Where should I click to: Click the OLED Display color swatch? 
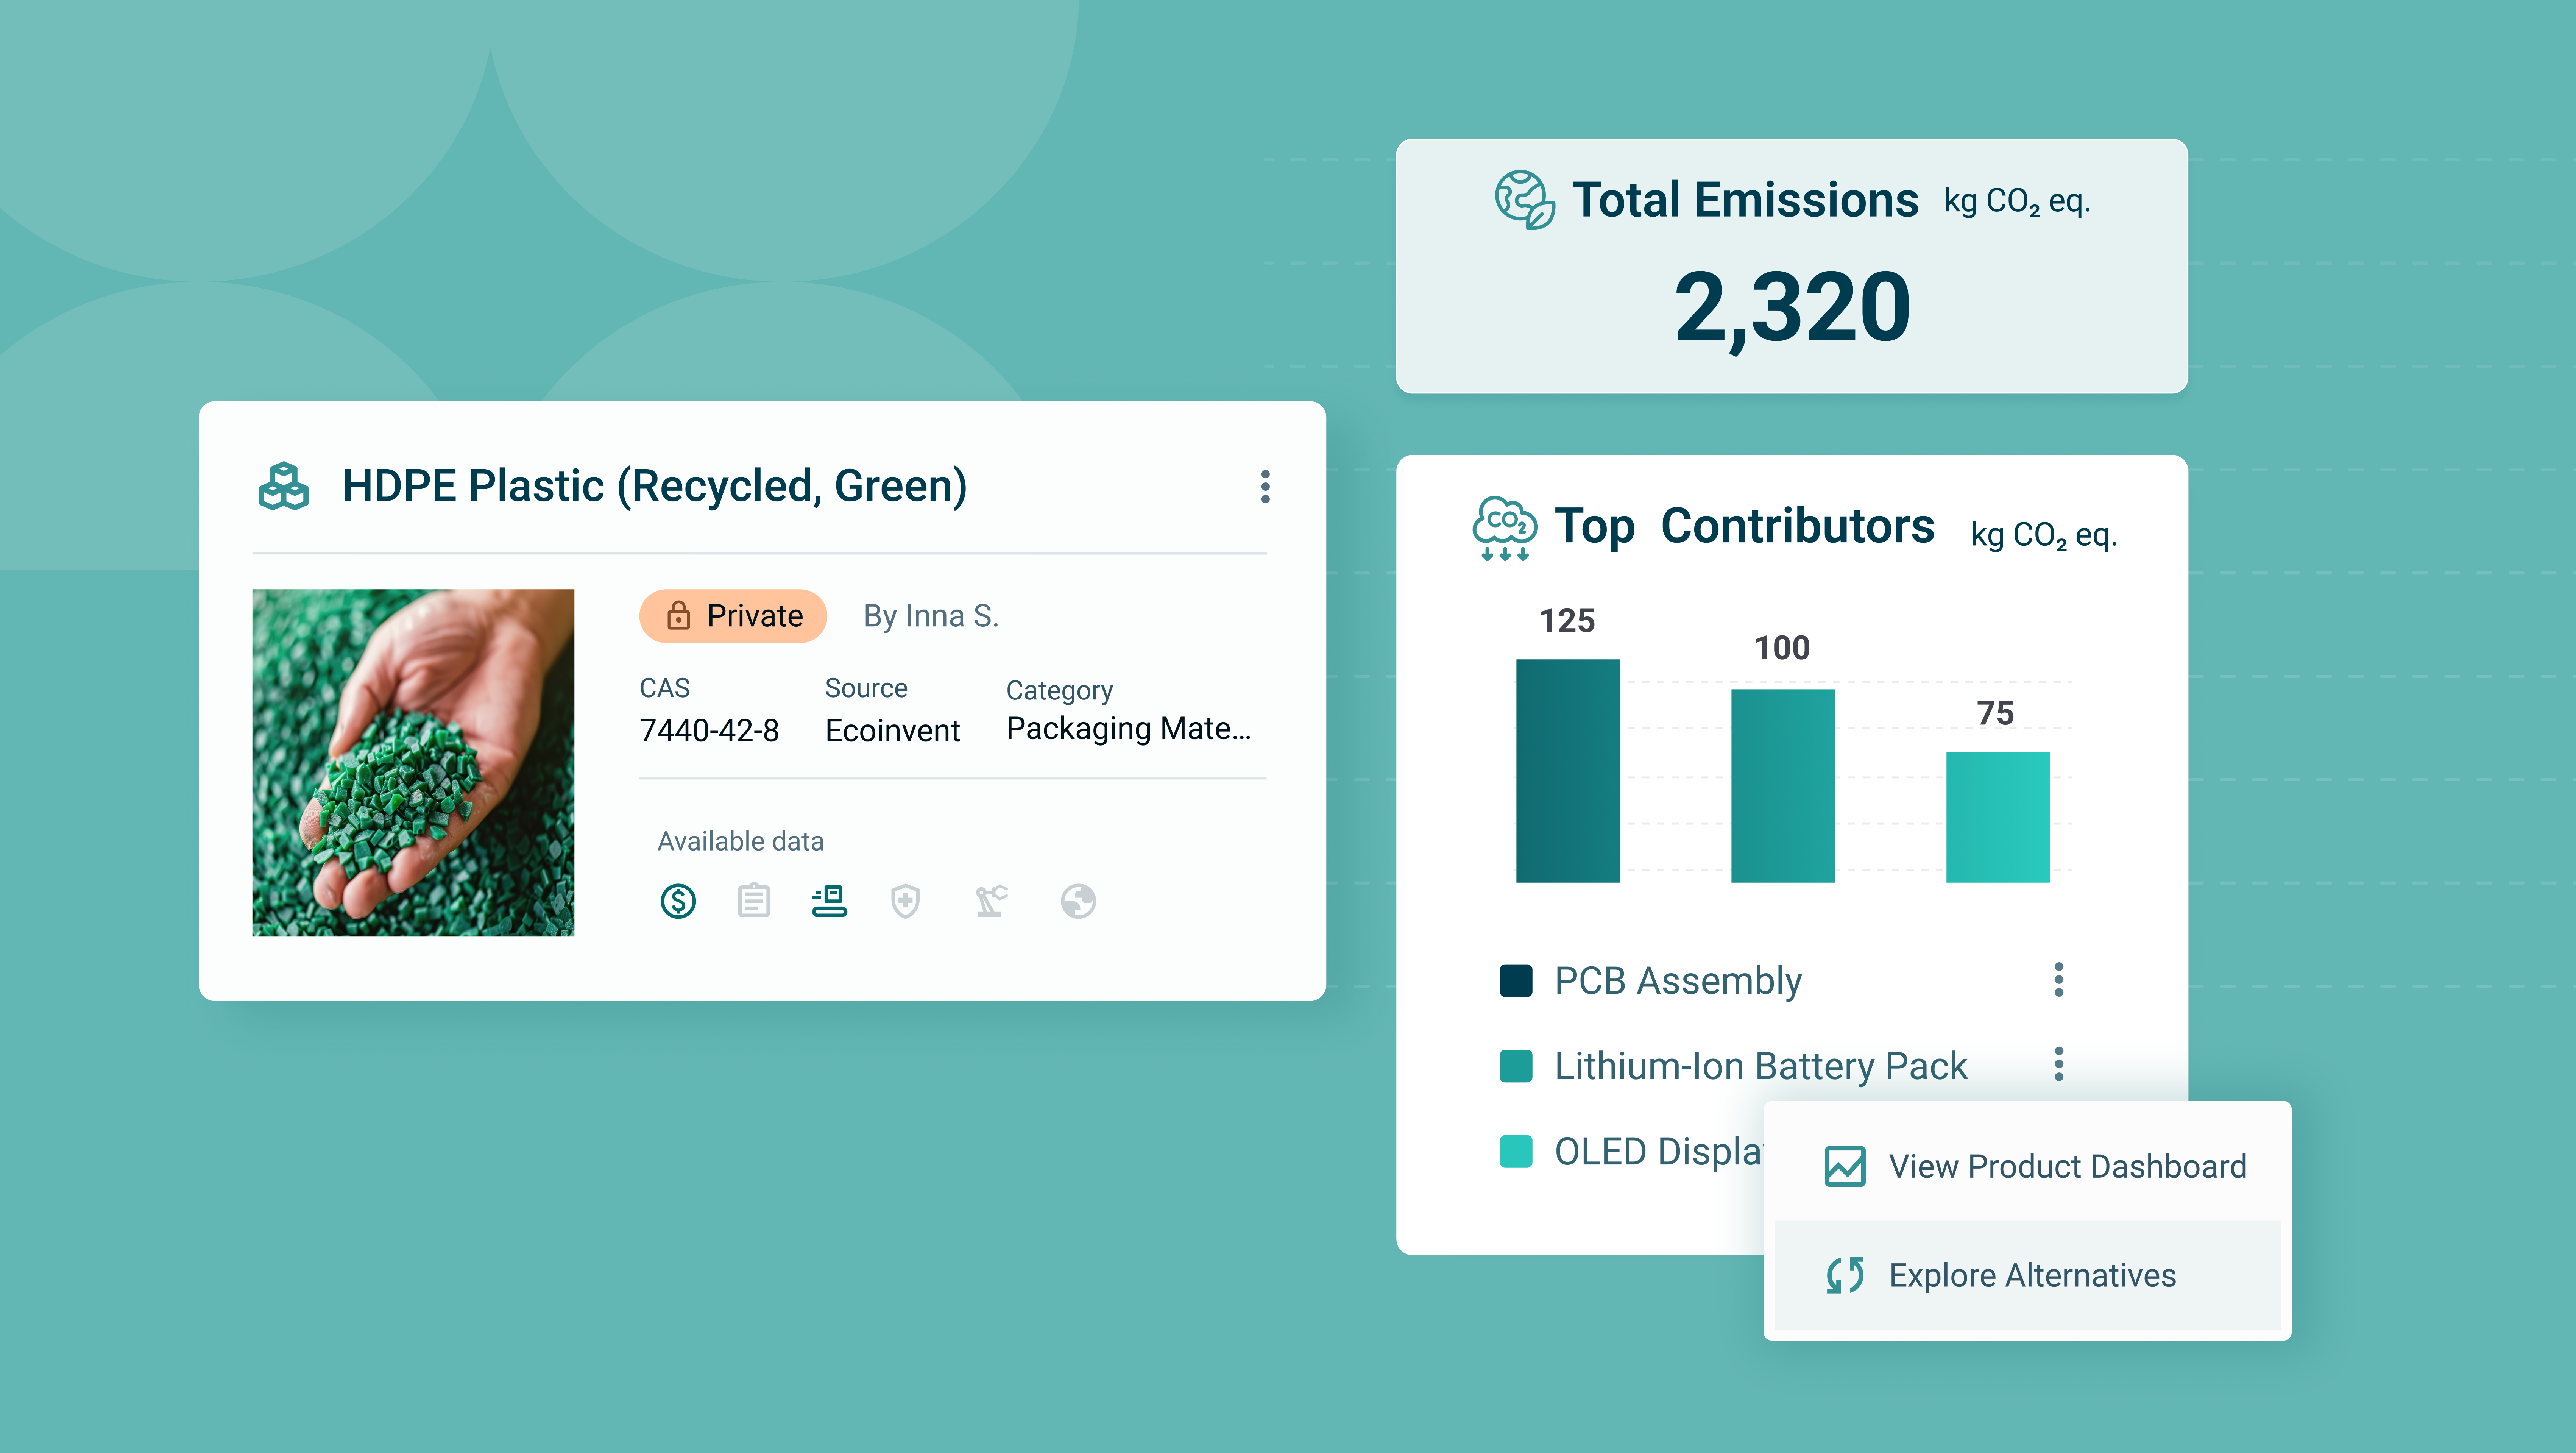(x=1516, y=1151)
